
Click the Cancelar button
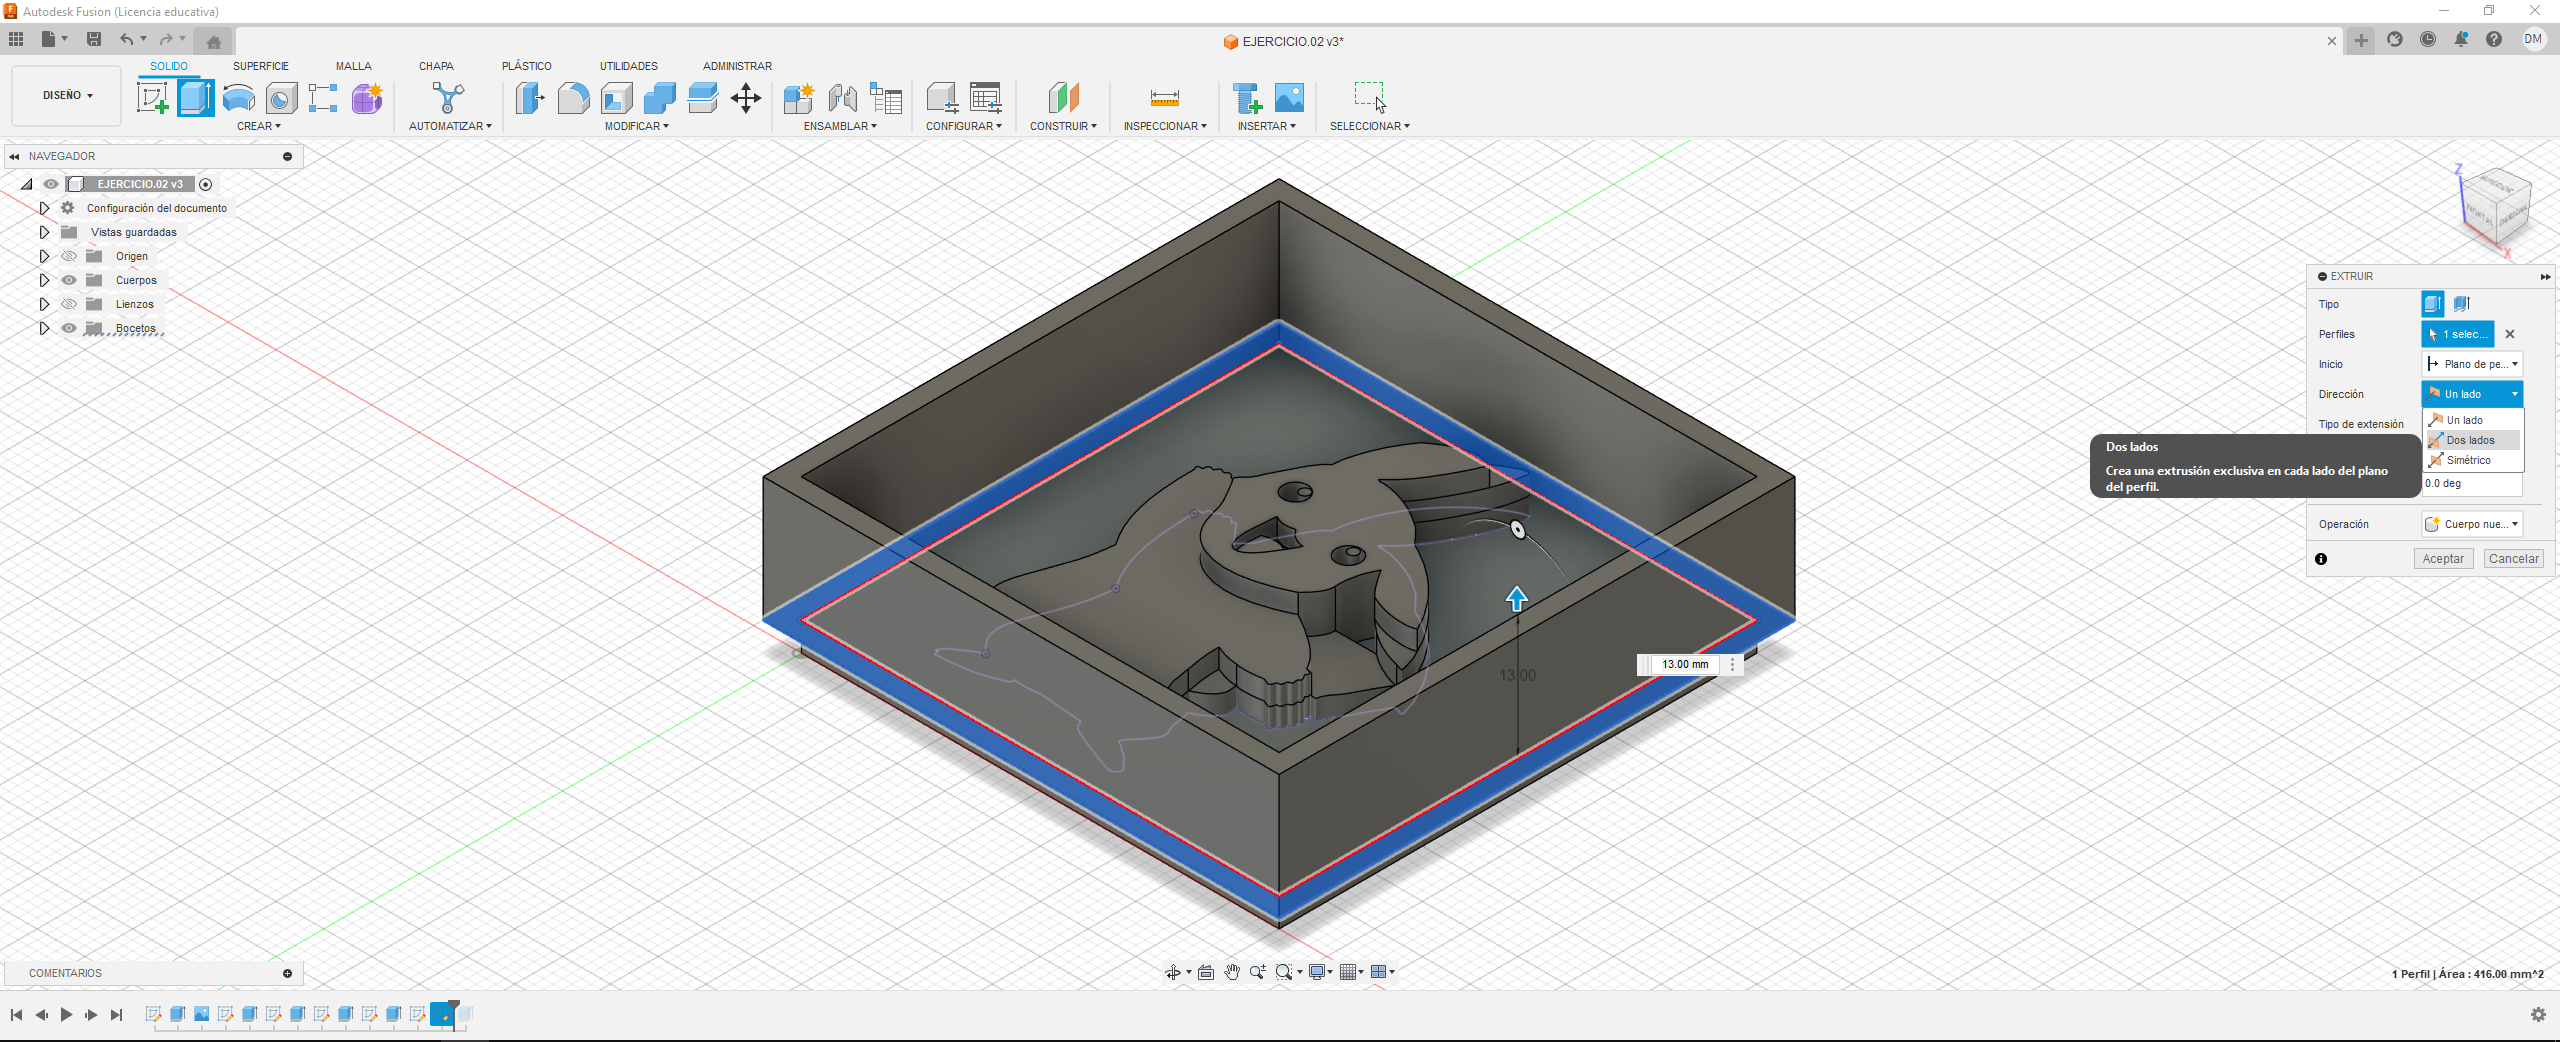[2514, 559]
